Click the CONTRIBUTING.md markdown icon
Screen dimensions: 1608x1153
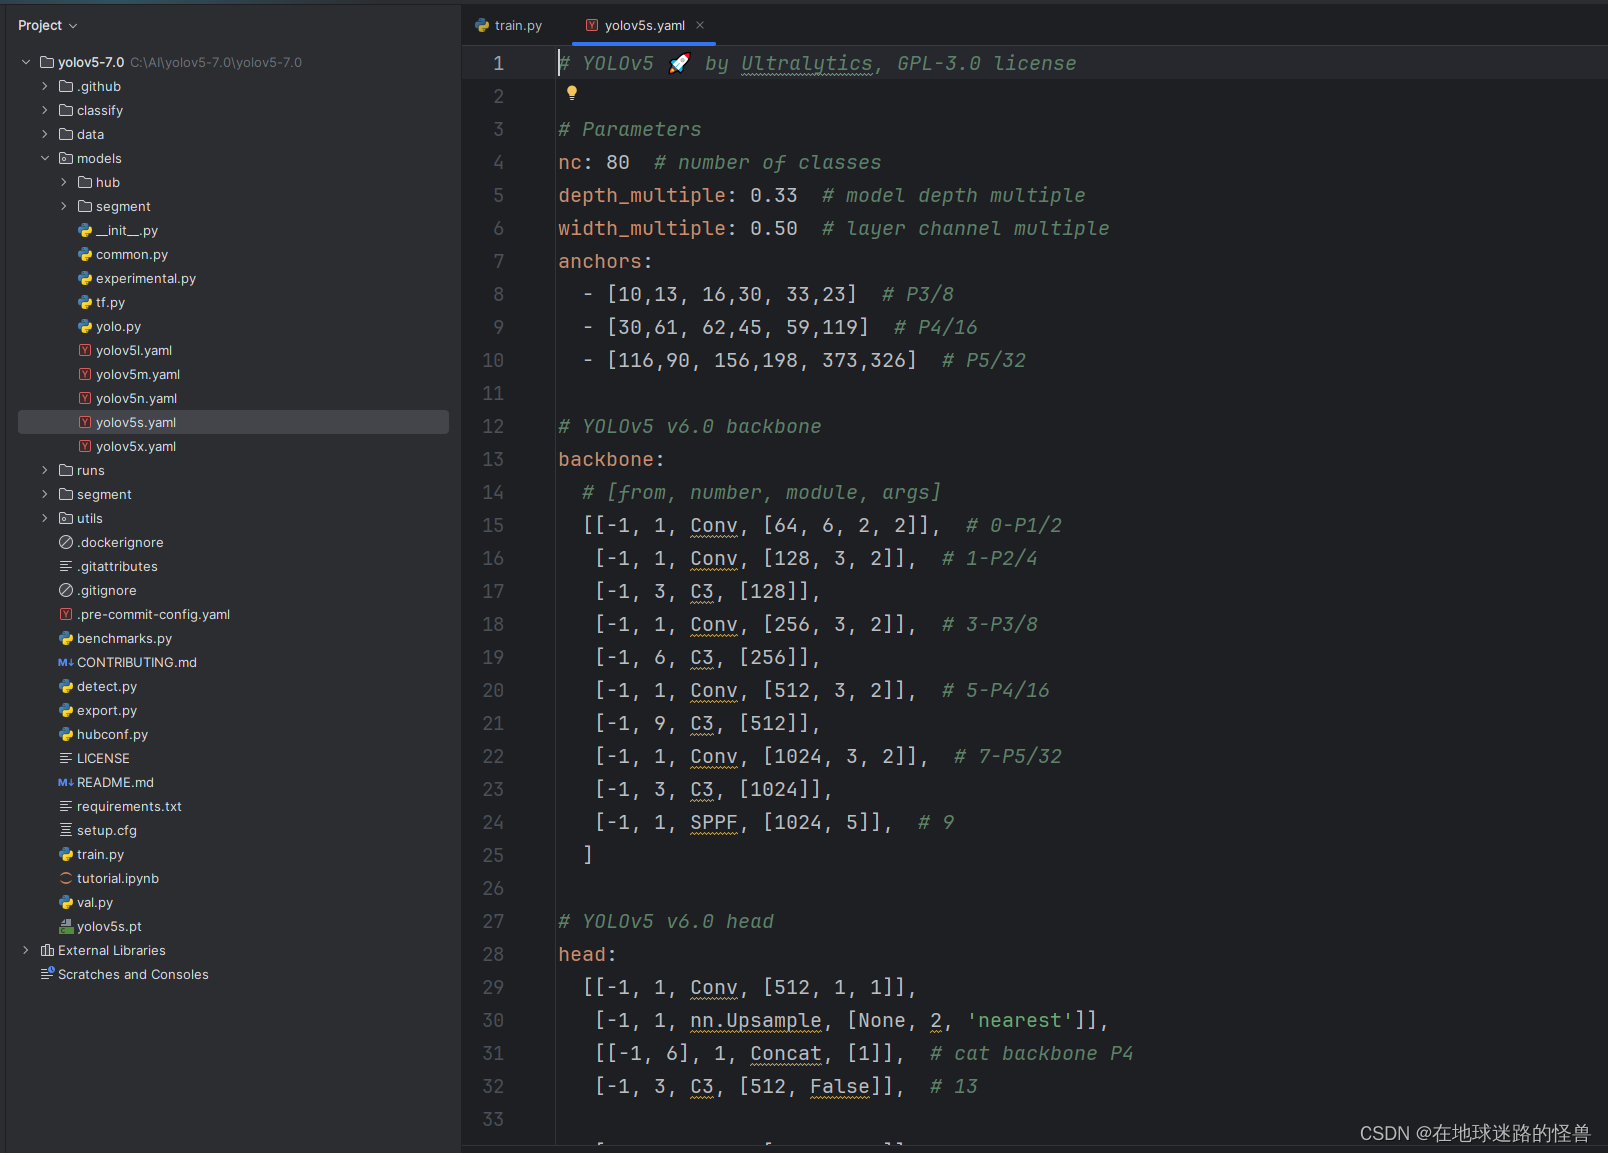(x=66, y=662)
